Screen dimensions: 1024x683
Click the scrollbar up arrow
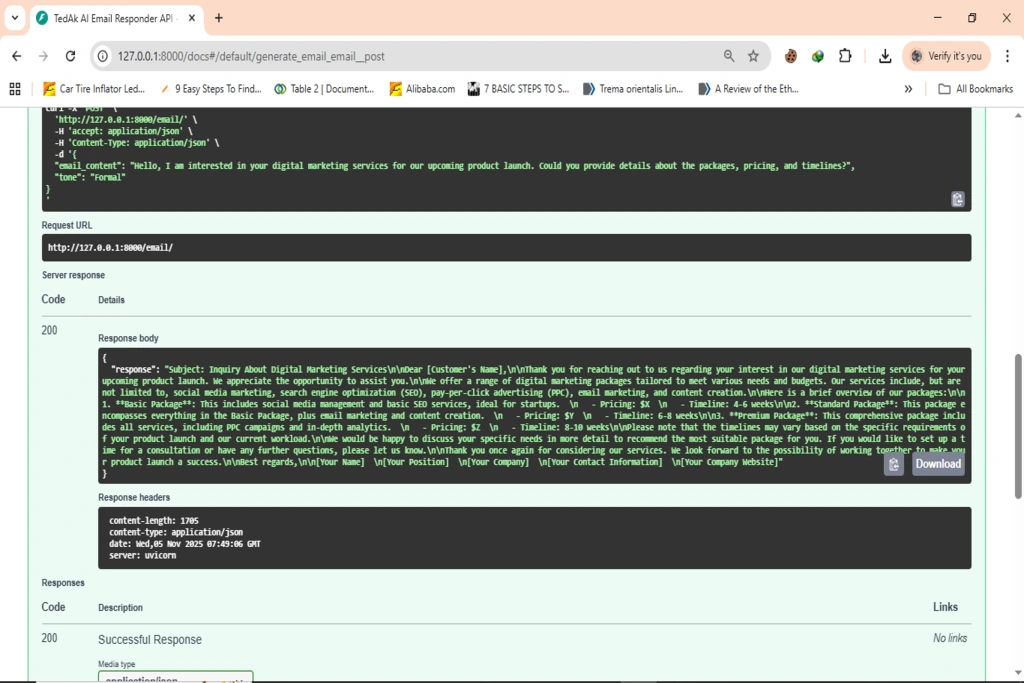[x=1018, y=116]
